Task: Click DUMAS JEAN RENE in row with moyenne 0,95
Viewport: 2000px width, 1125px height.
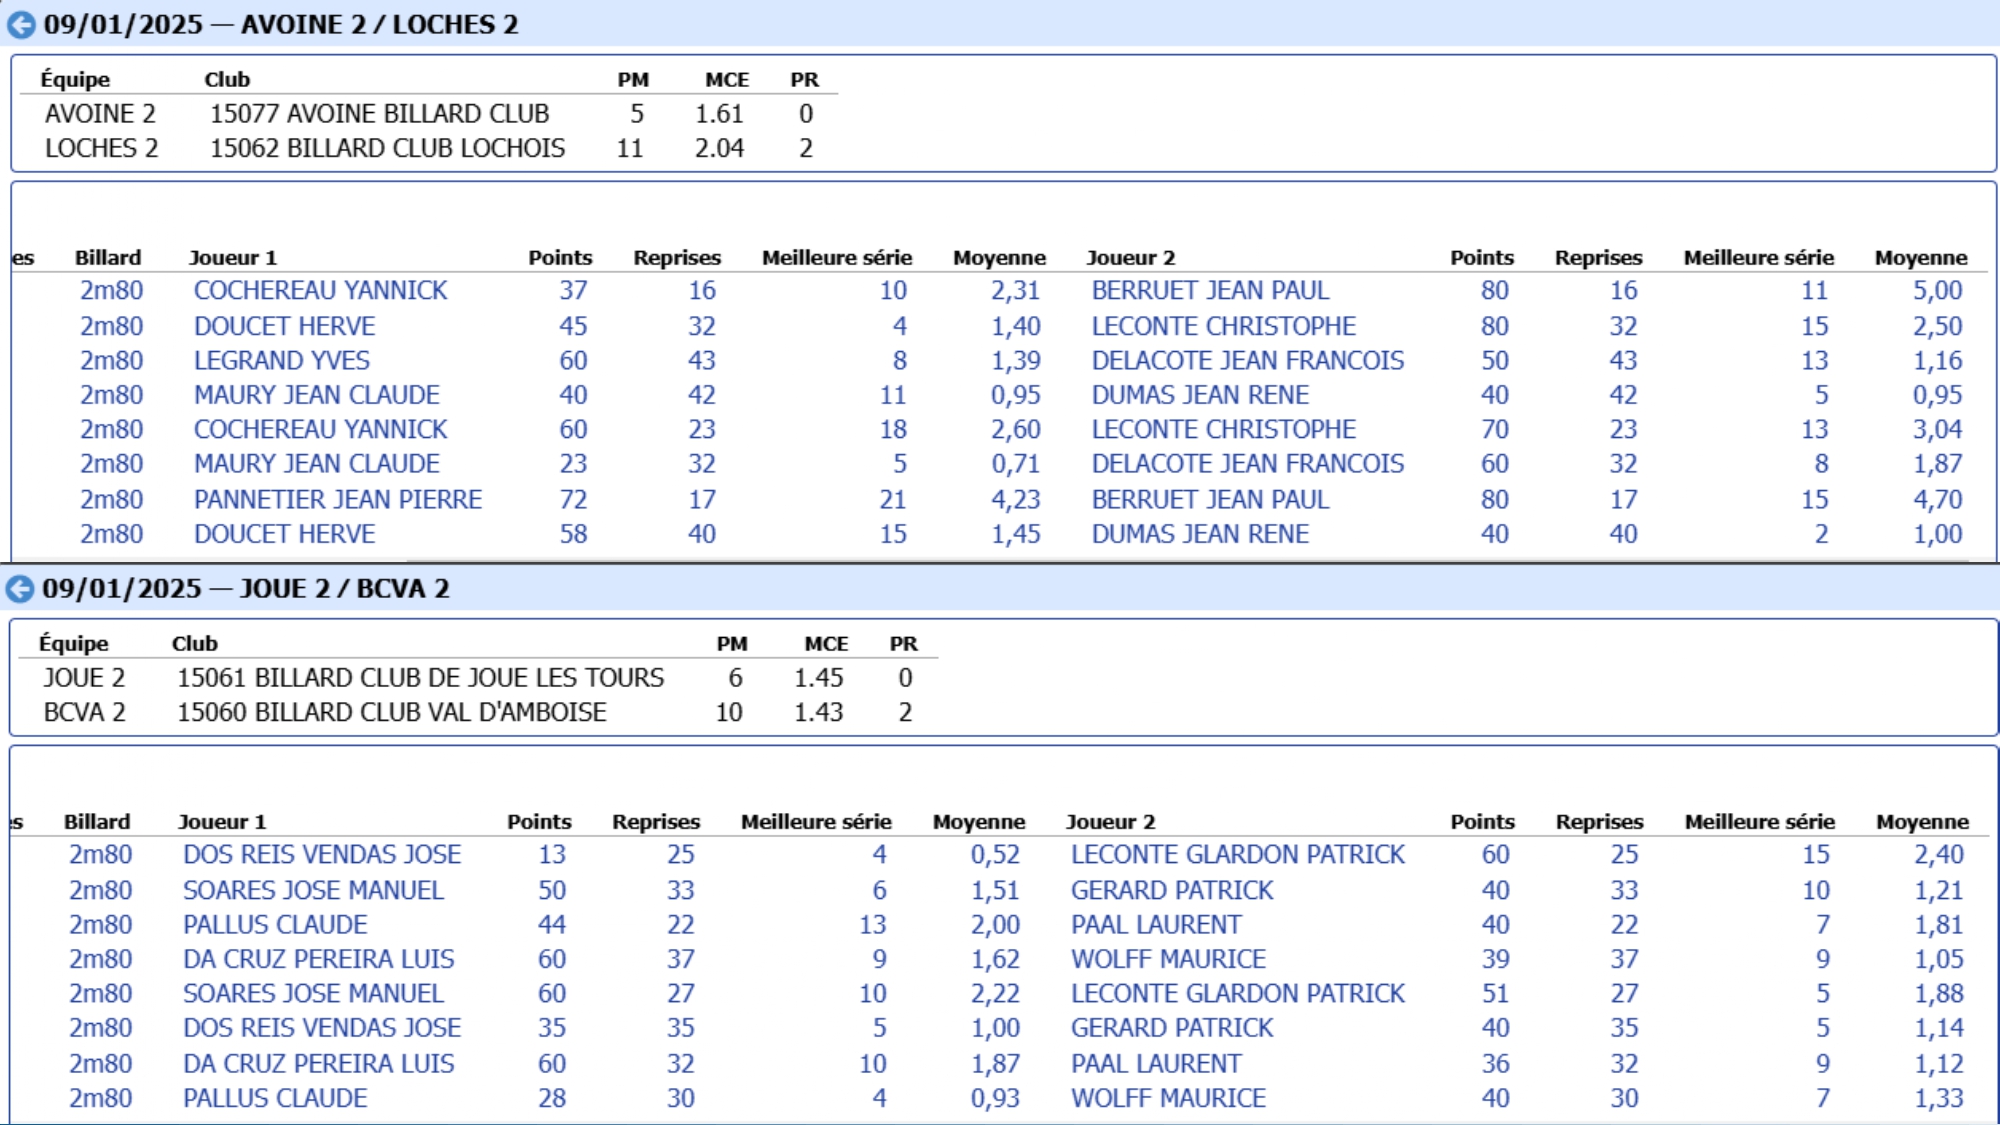Action: tap(1200, 395)
